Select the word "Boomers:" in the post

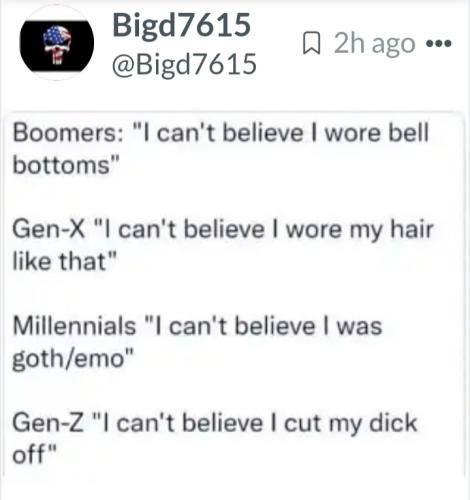(x=68, y=133)
